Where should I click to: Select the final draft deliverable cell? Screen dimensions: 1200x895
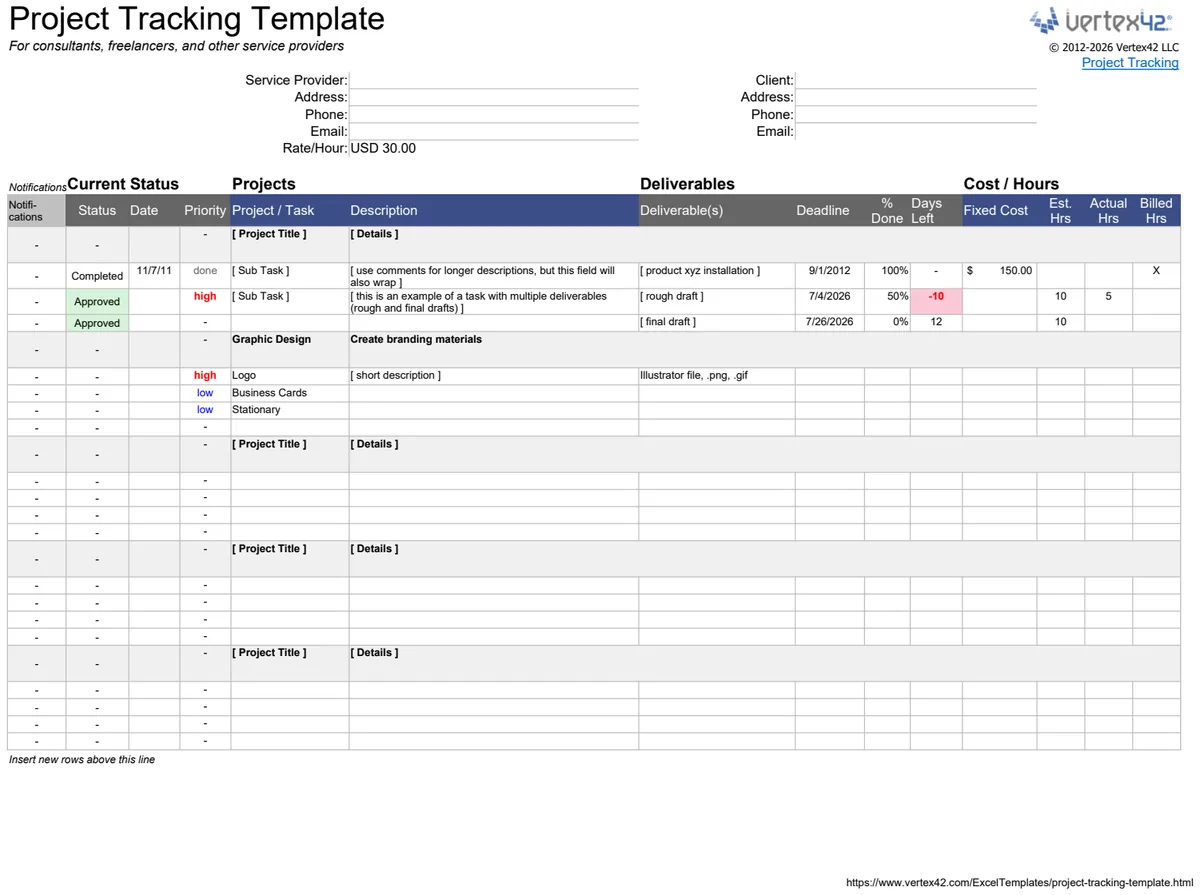click(x=717, y=322)
